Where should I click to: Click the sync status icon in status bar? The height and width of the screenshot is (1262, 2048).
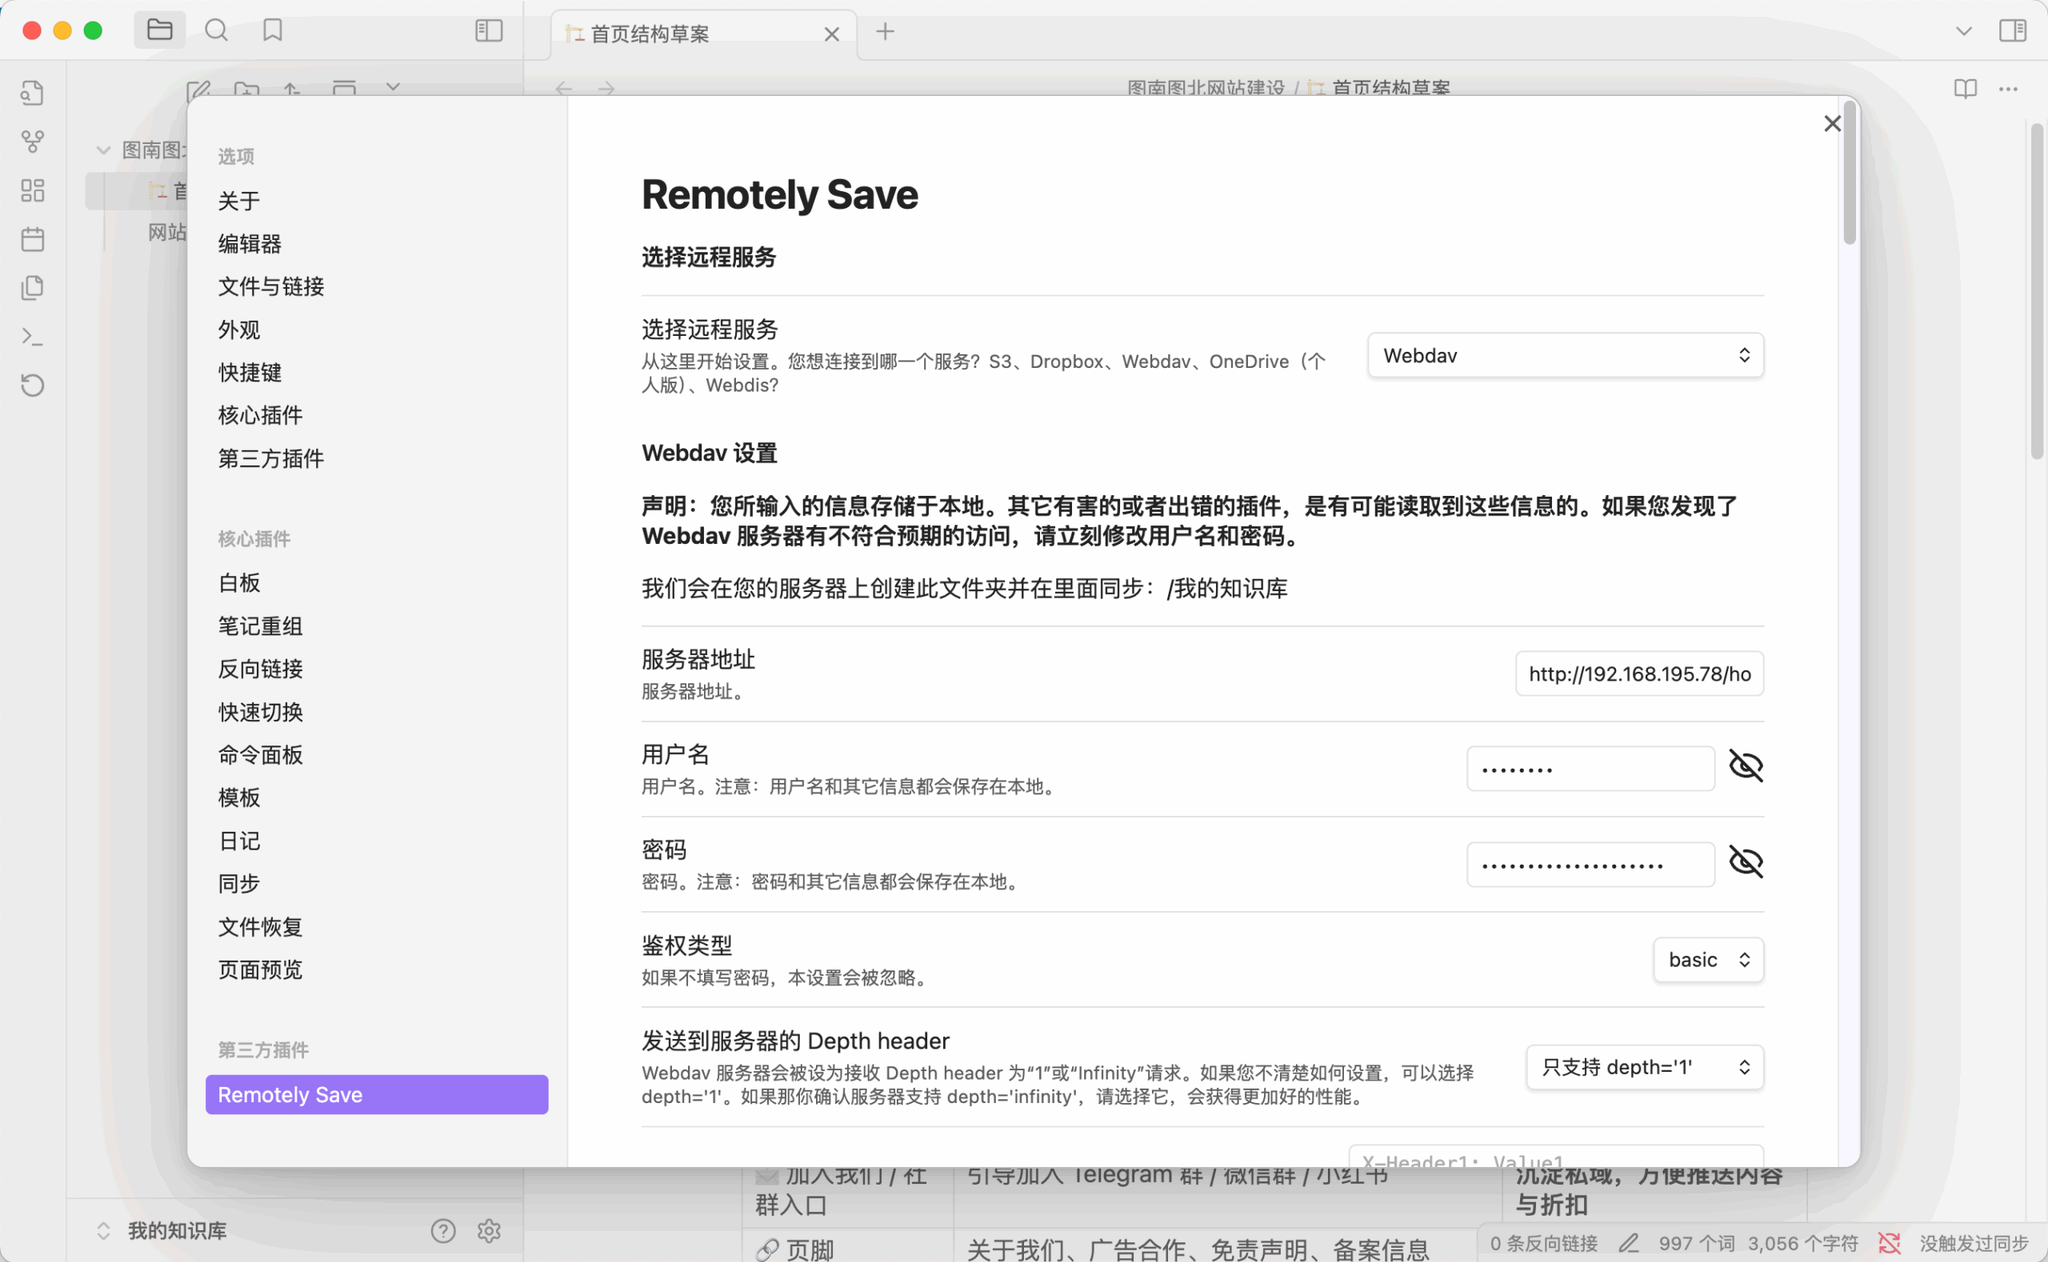pyautogui.click(x=1889, y=1243)
